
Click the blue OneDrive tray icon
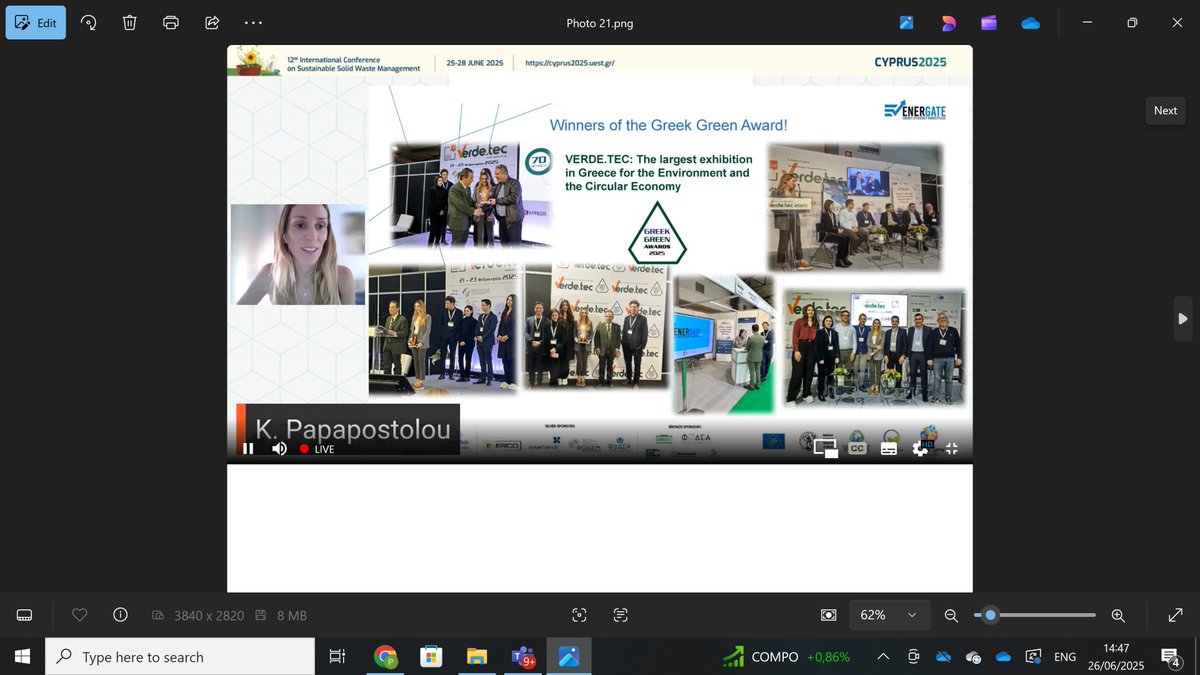tap(1004, 657)
